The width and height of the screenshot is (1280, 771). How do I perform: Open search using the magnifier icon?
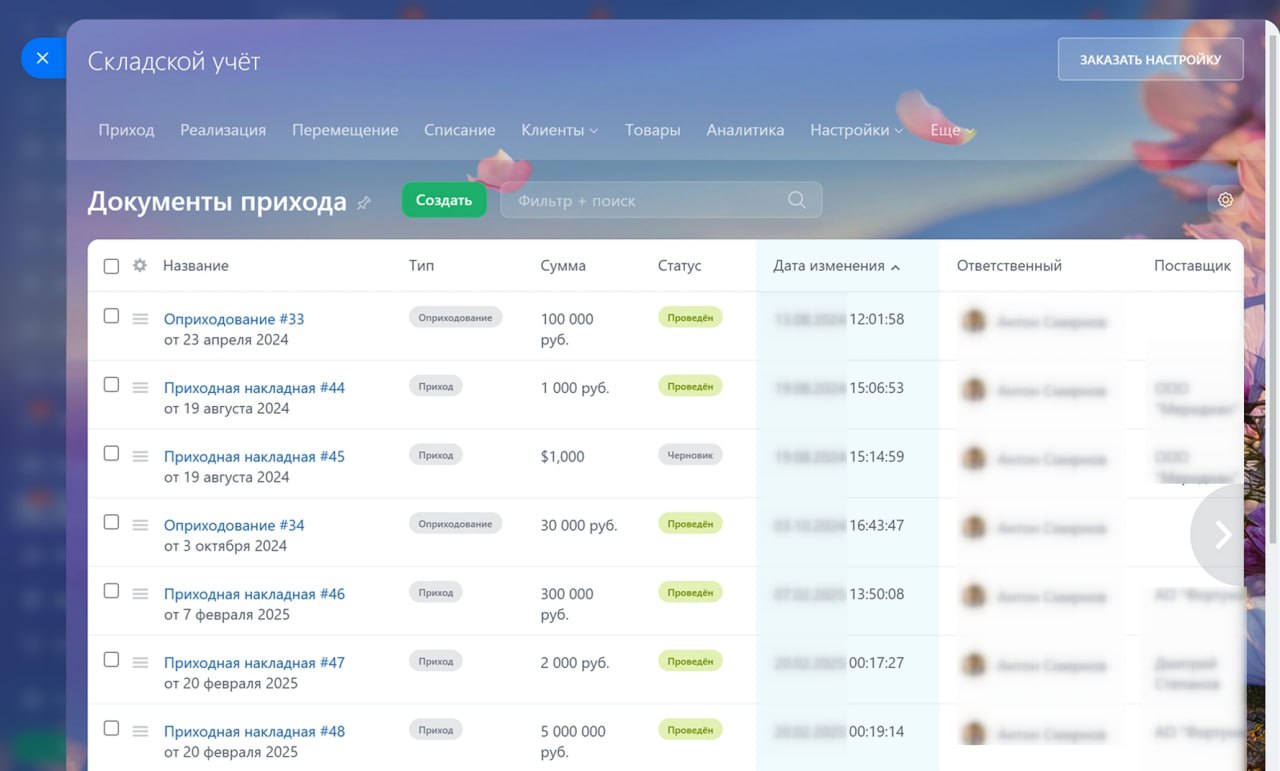click(x=796, y=200)
